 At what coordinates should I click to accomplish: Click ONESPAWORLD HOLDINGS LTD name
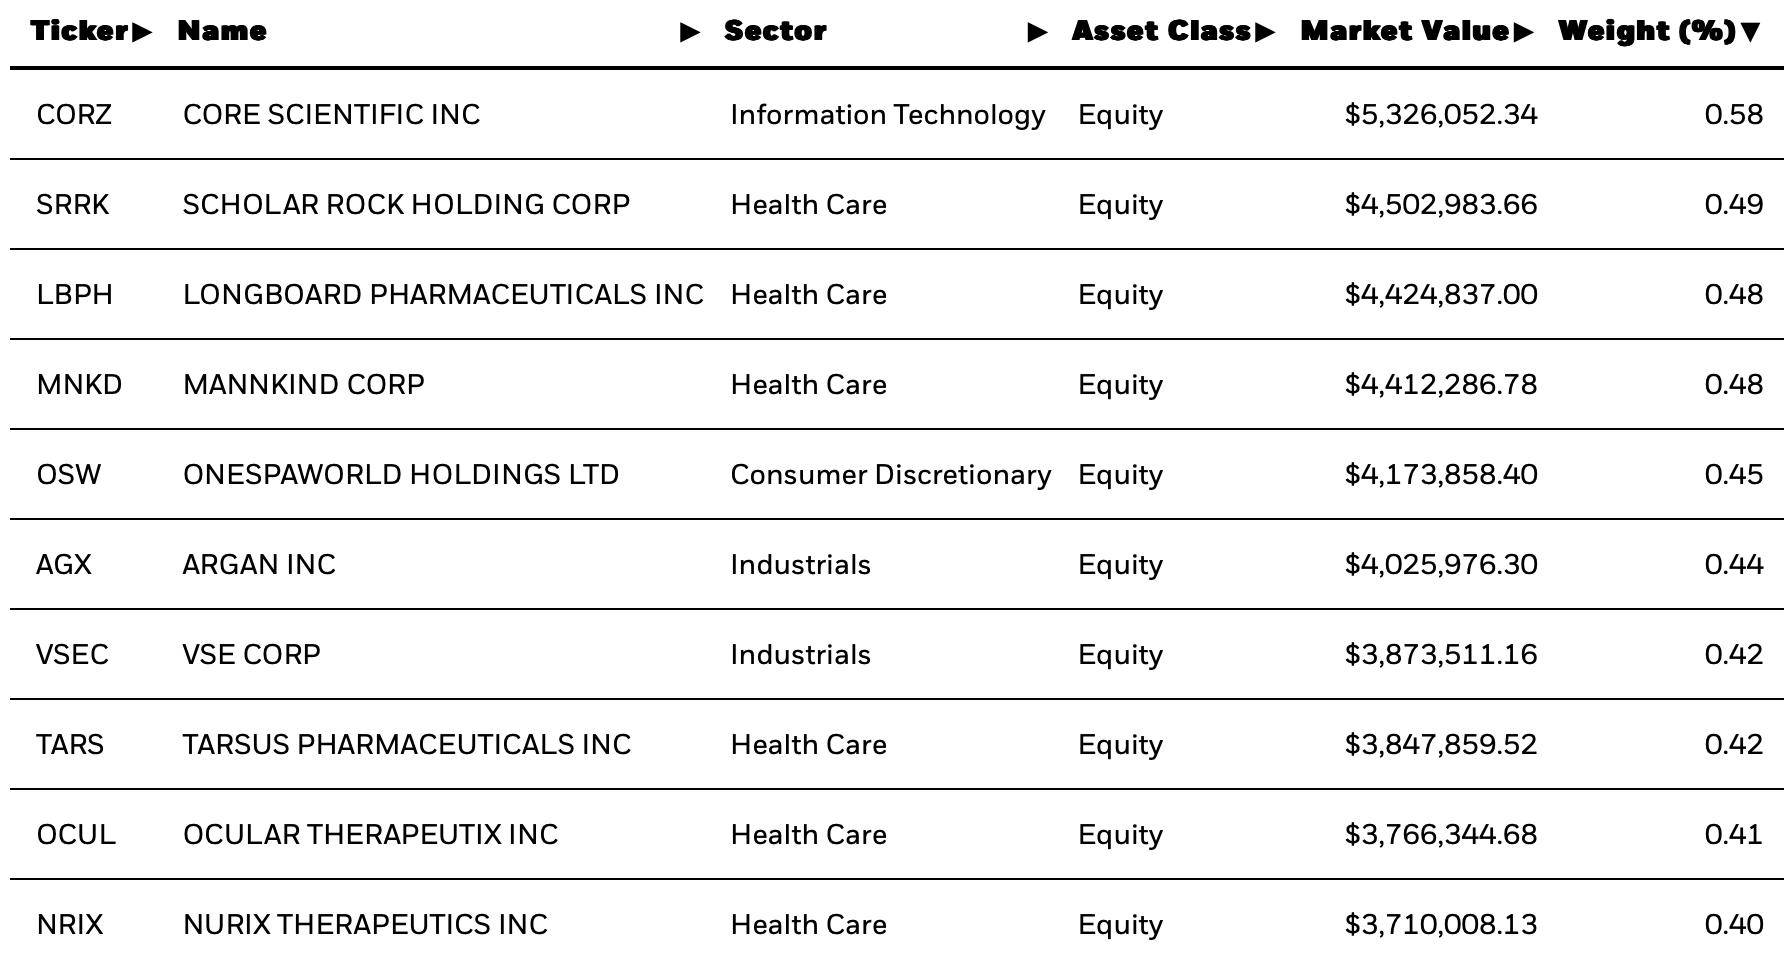coord(401,474)
